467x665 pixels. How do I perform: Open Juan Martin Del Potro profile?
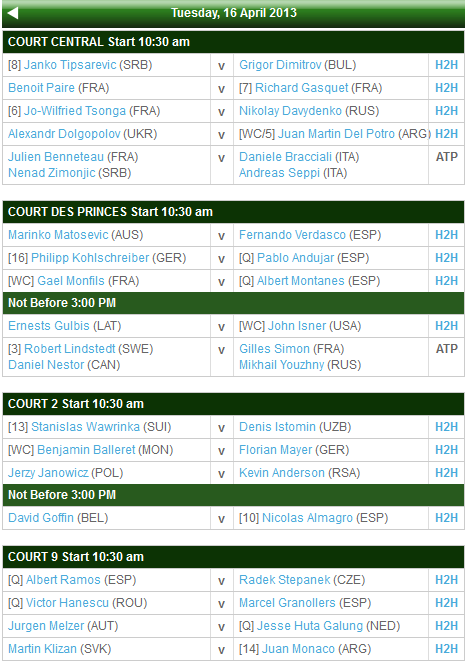pos(336,134)
